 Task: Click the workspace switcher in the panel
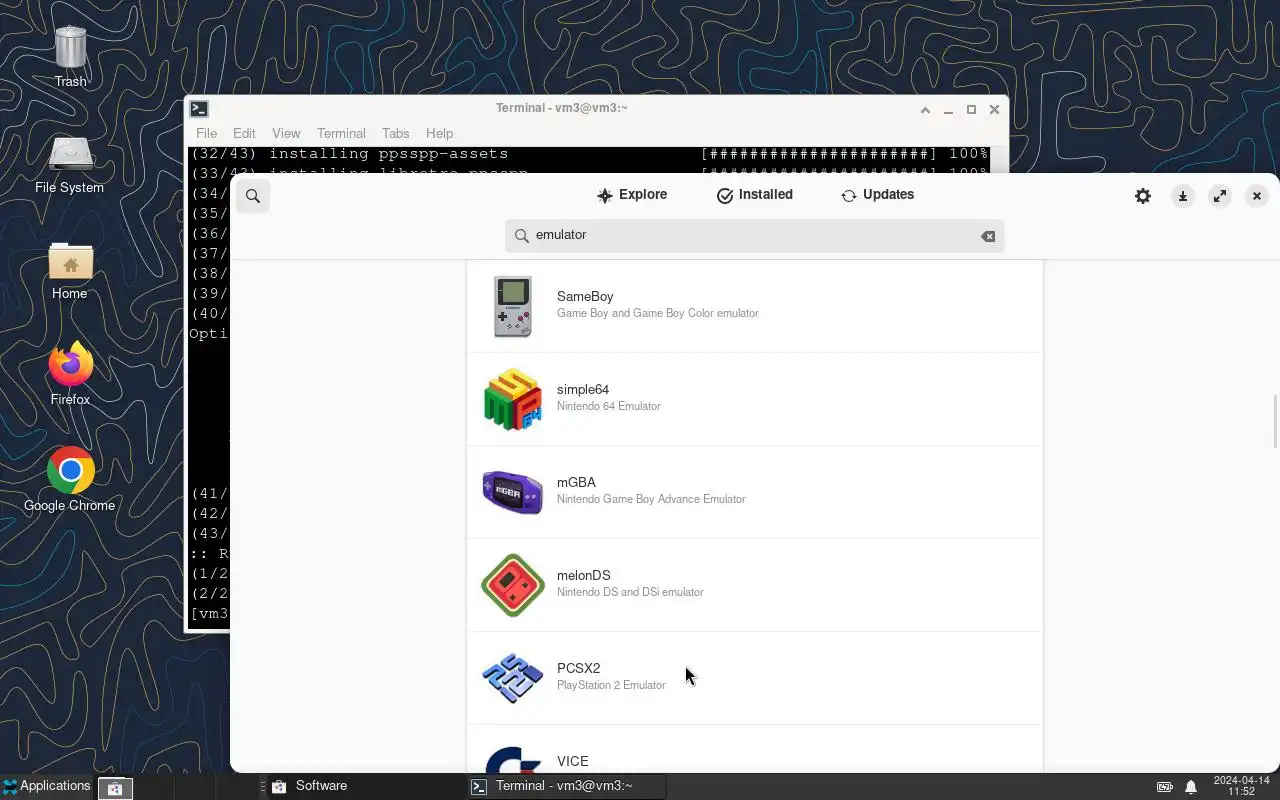tap(115, 788)
